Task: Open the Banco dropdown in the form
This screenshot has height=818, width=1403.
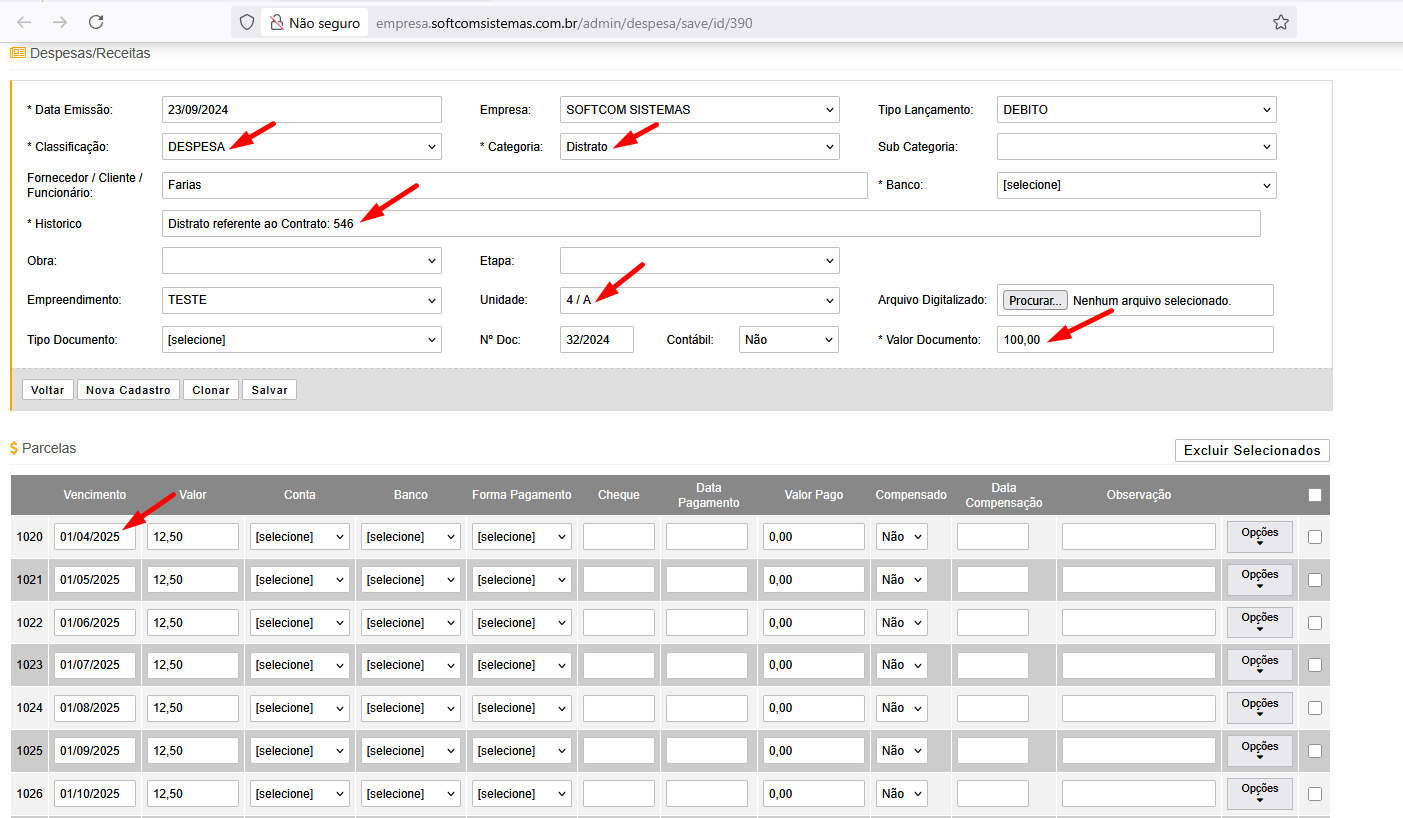Action: click(x=1136, y=185)
